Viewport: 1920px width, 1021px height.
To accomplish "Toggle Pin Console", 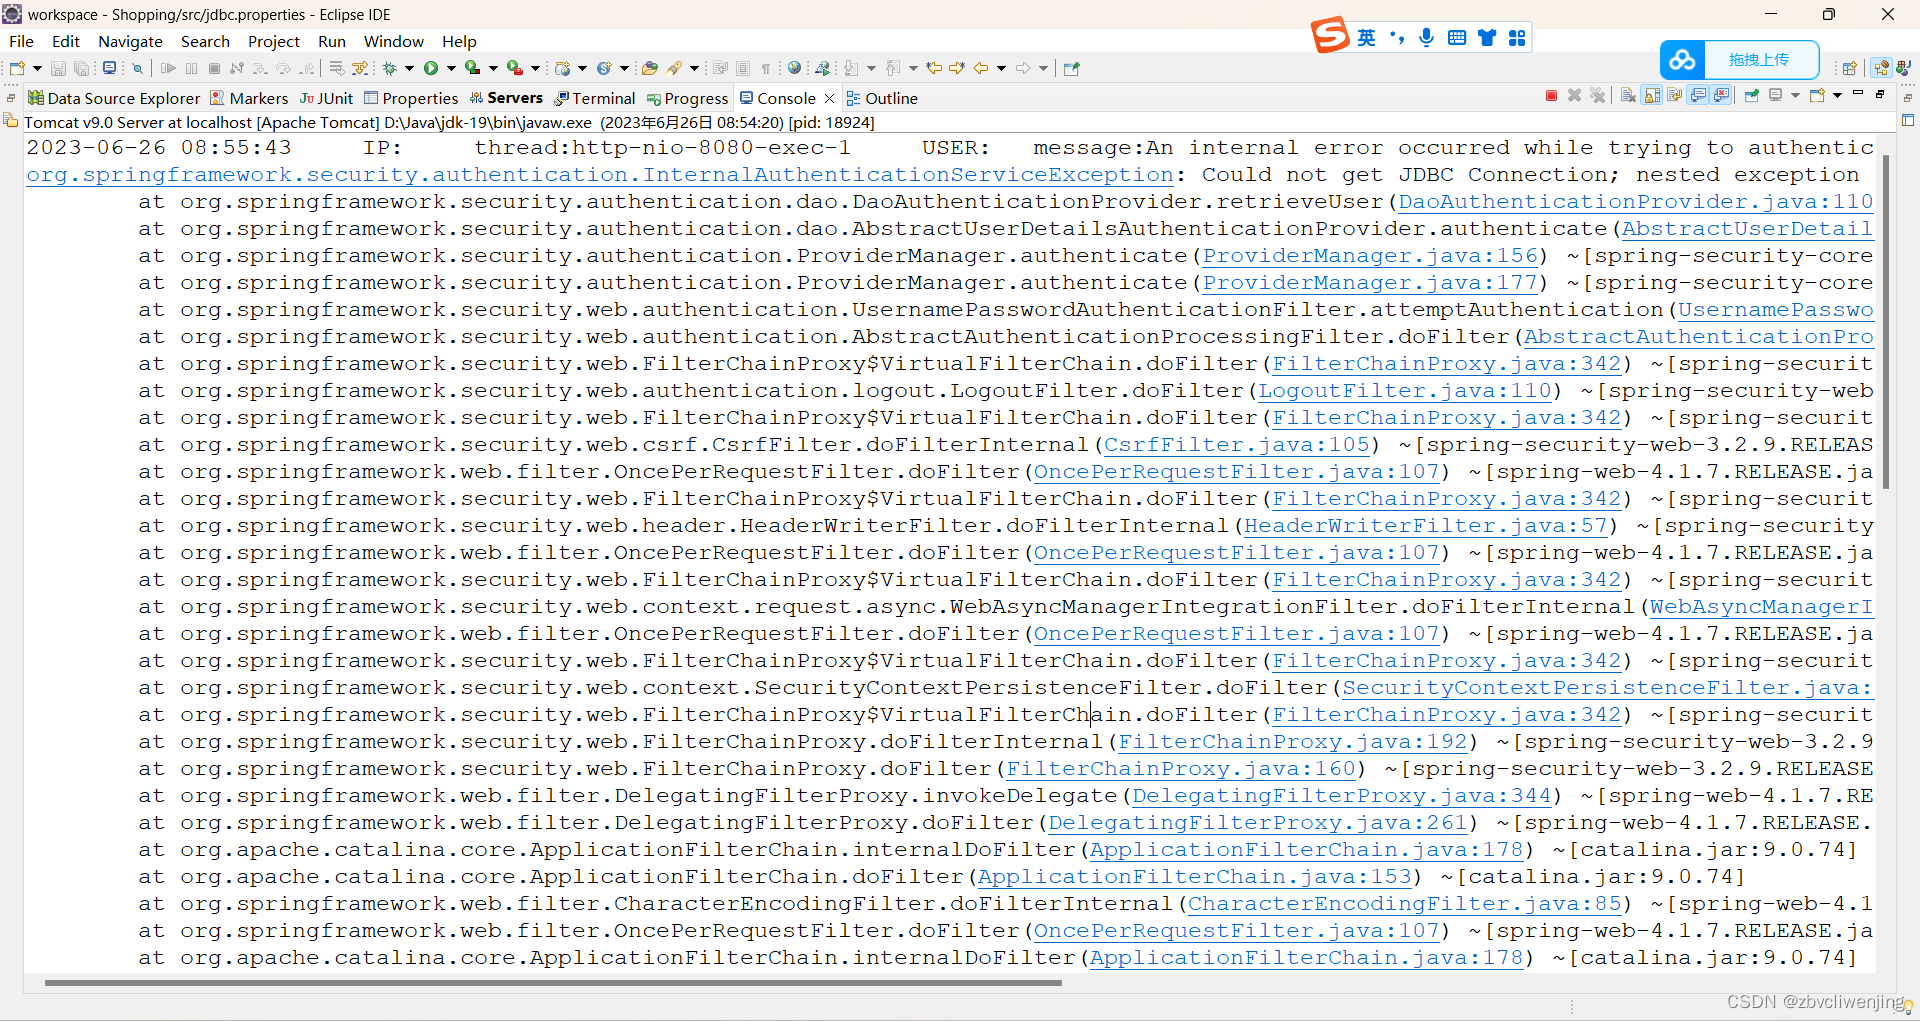I will pyautogui.click(x=1752, y=96).
